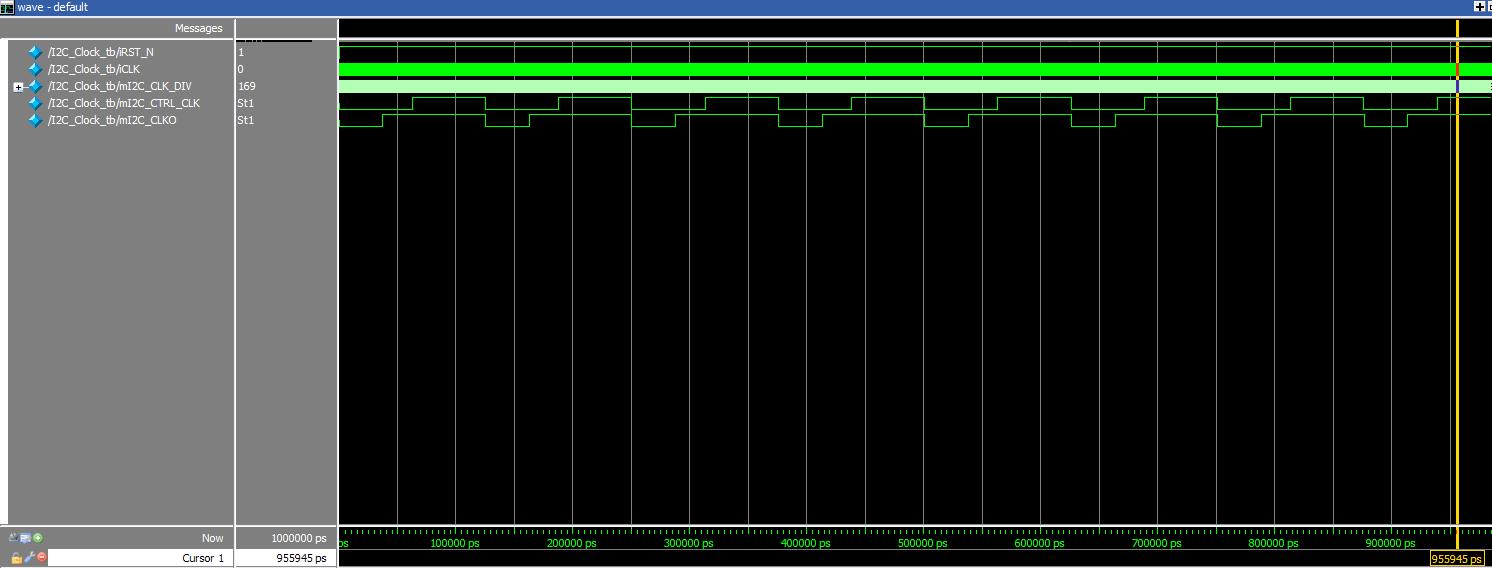
Task: Click the iCLK signal diamond icon
Action: coord(35,69)
